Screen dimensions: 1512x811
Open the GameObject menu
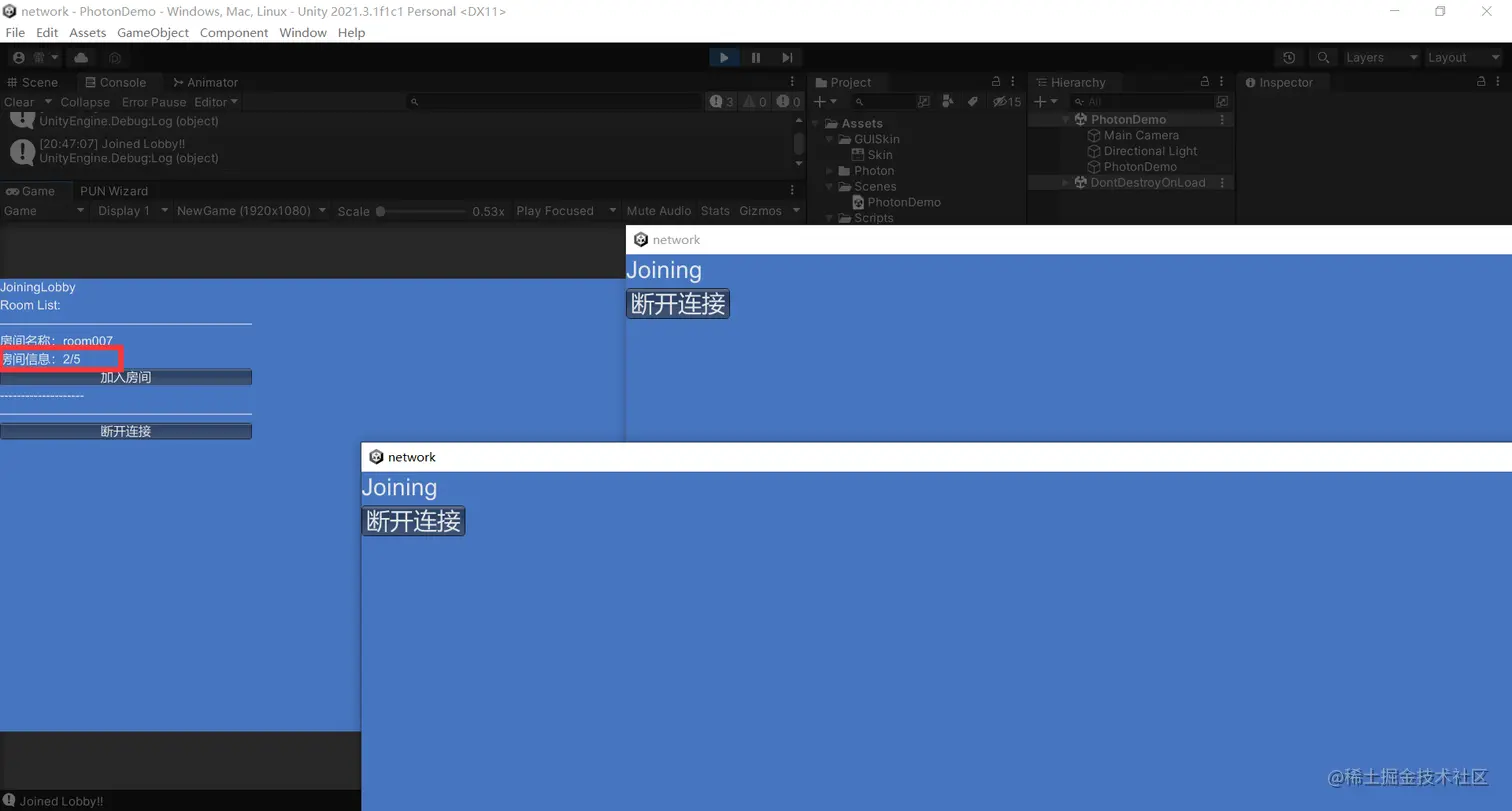pos(153,33)
